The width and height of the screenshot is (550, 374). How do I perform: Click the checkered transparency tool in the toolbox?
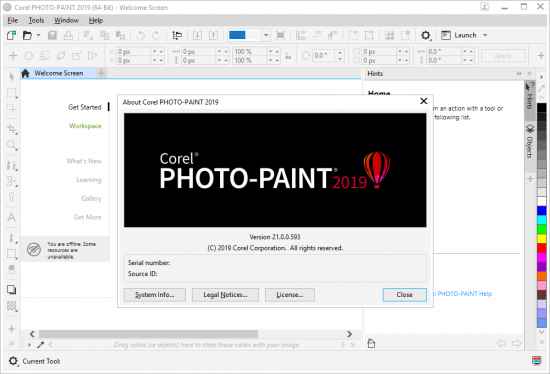point(12,307)
